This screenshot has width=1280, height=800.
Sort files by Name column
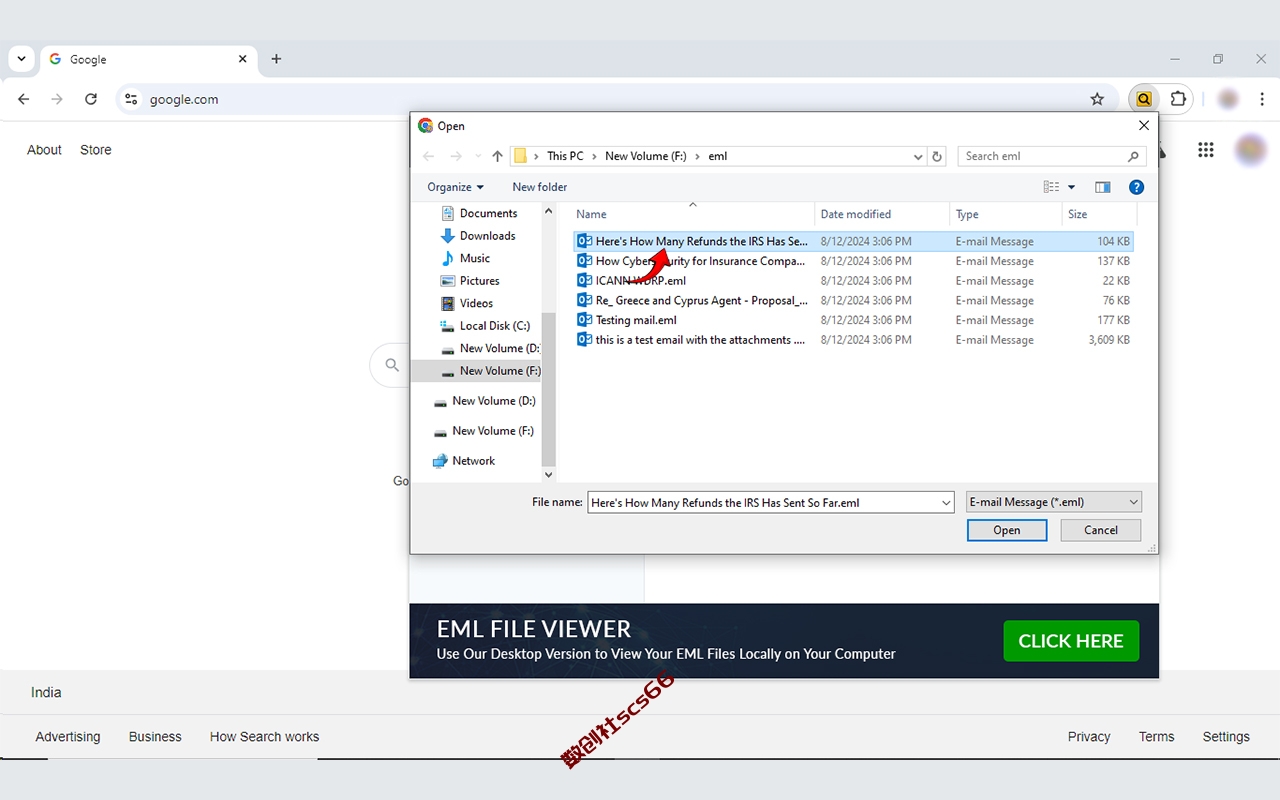(692, 214)
